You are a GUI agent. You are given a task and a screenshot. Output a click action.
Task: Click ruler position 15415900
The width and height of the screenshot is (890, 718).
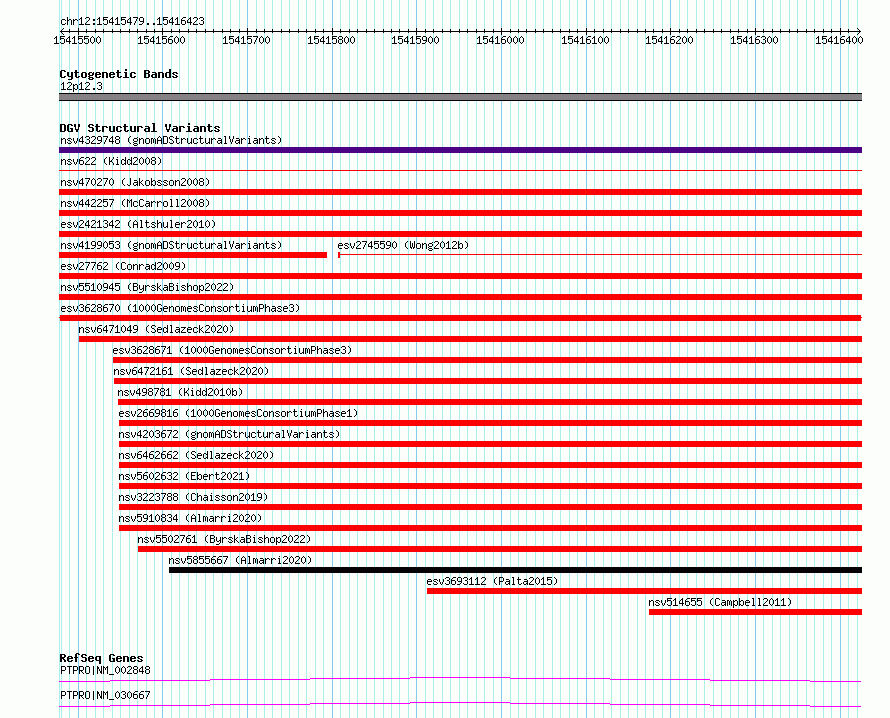[x=415, y=40]
